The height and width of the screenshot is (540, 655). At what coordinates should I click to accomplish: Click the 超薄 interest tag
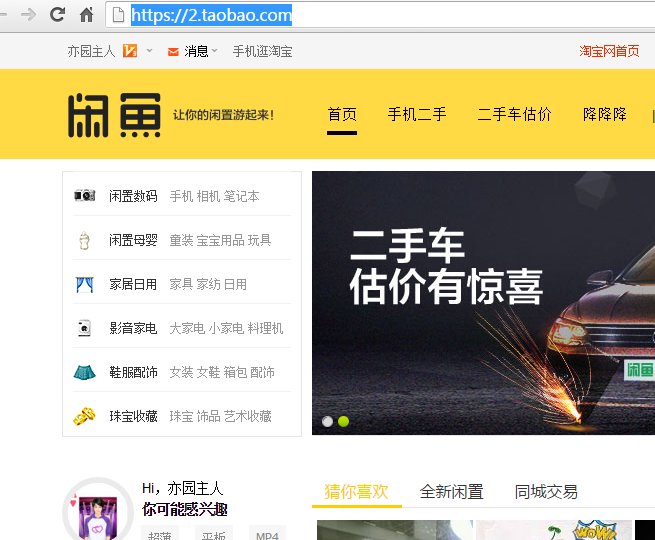pos(160,534)
